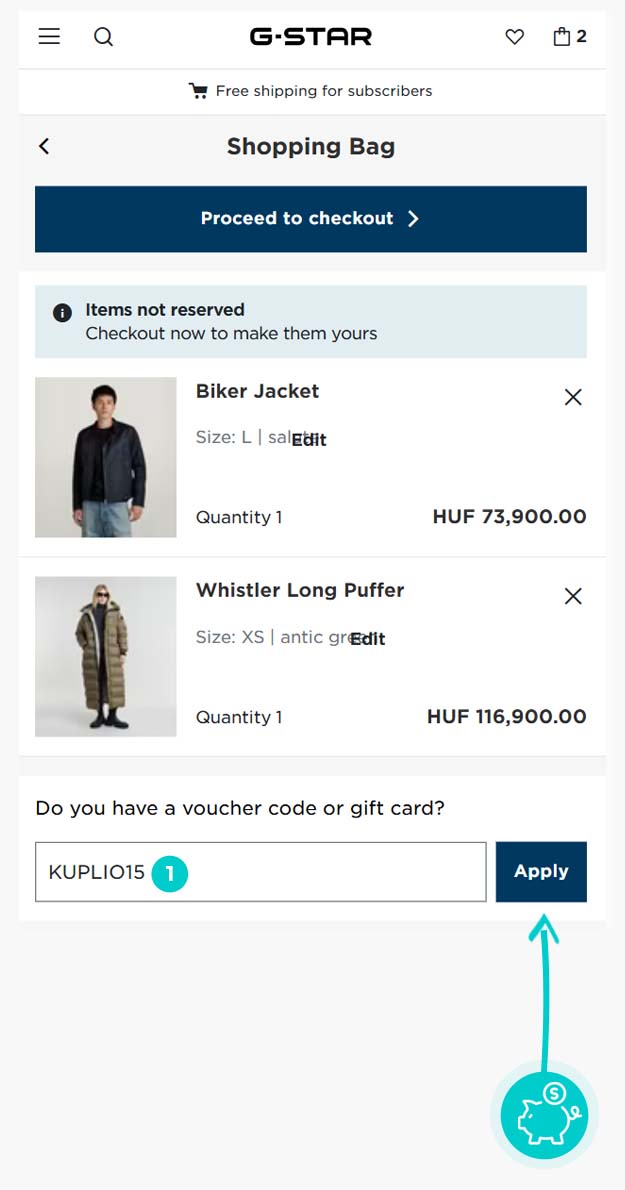Open the Biker Jacket title link

(x=257, y=391)
